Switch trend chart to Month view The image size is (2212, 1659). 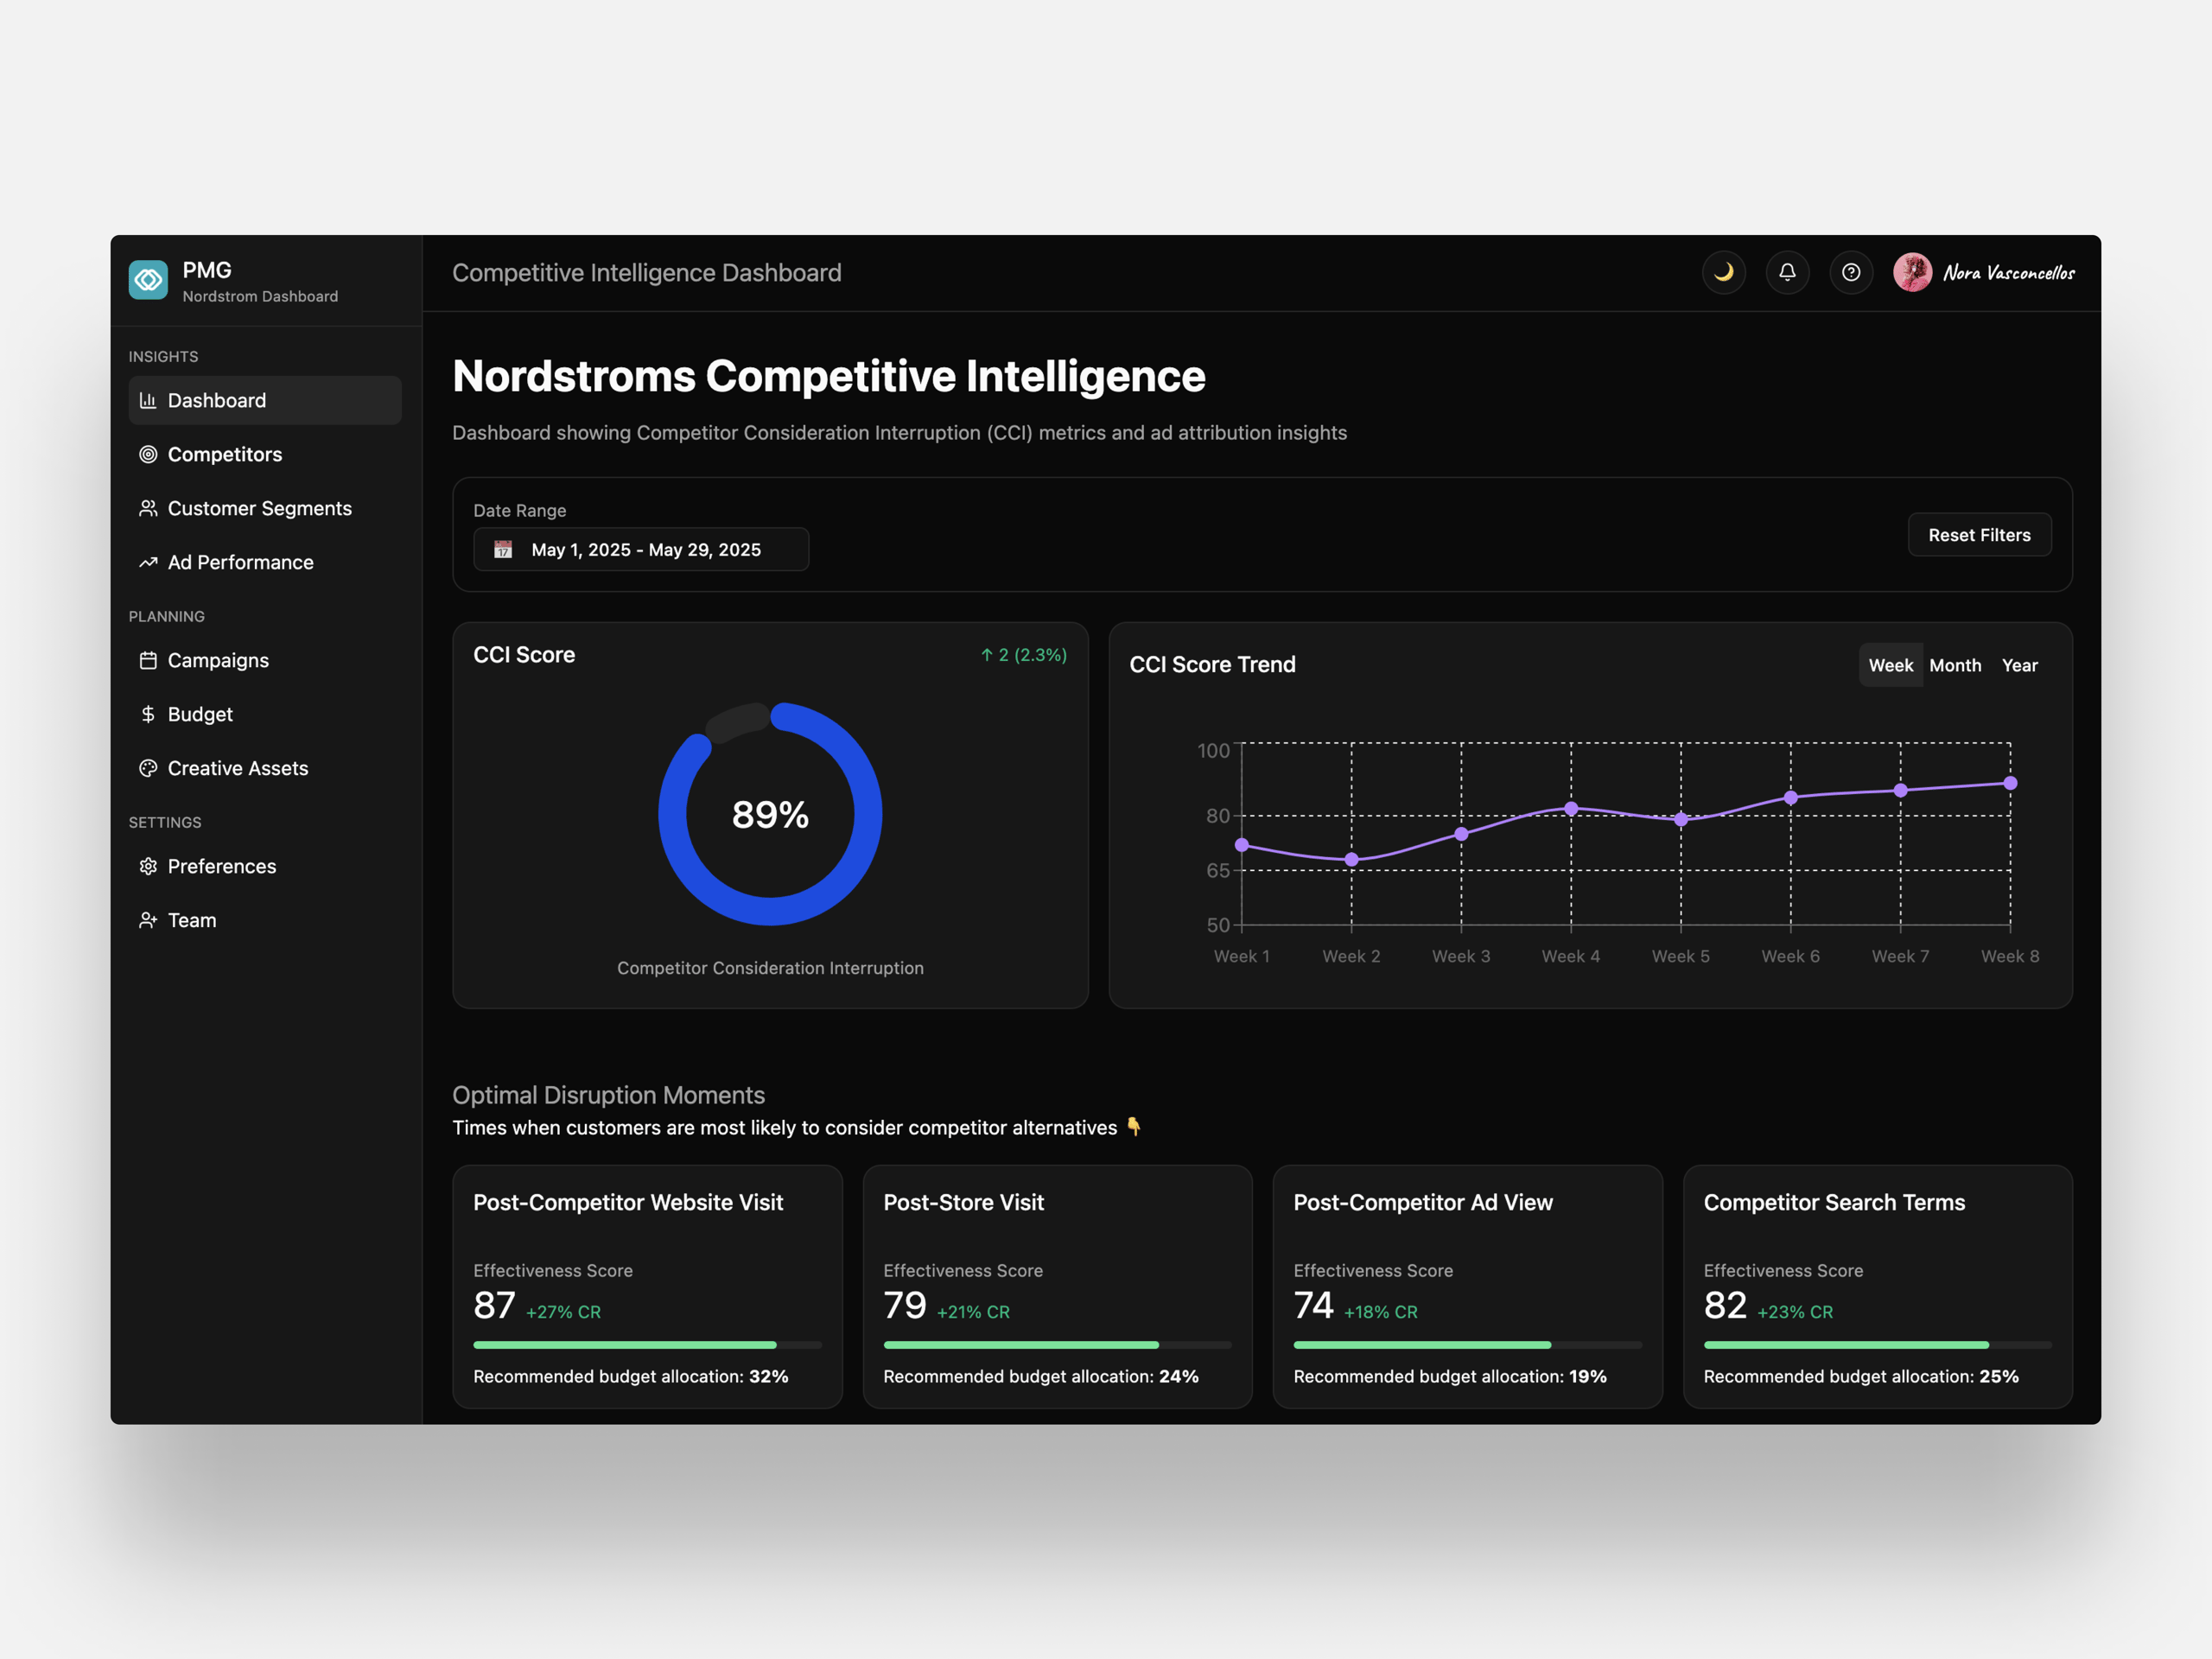point(1955,665)
